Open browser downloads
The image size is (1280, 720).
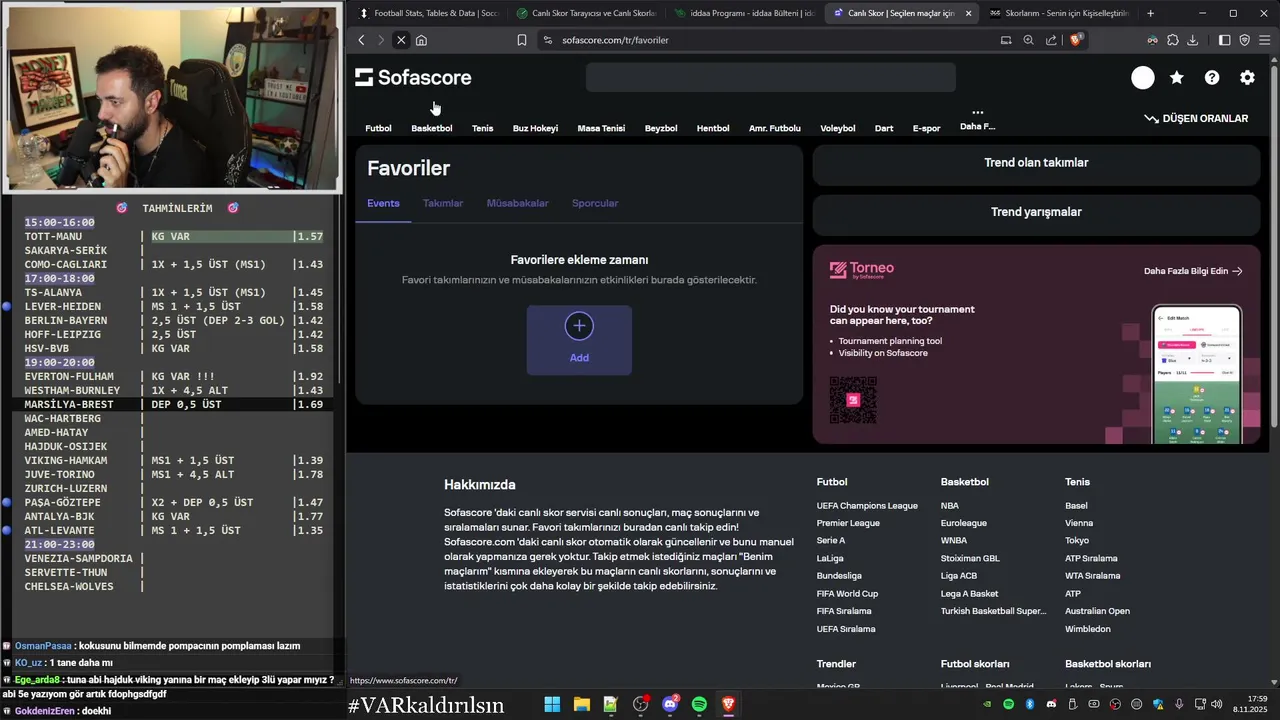(1192, 40)
